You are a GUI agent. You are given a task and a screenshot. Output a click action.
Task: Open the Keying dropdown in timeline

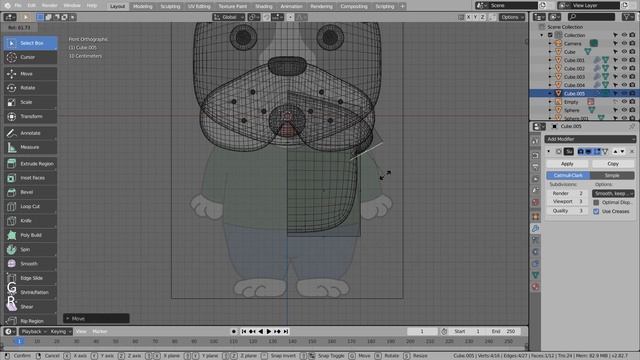pyautogui.click(x=61, y=331)
